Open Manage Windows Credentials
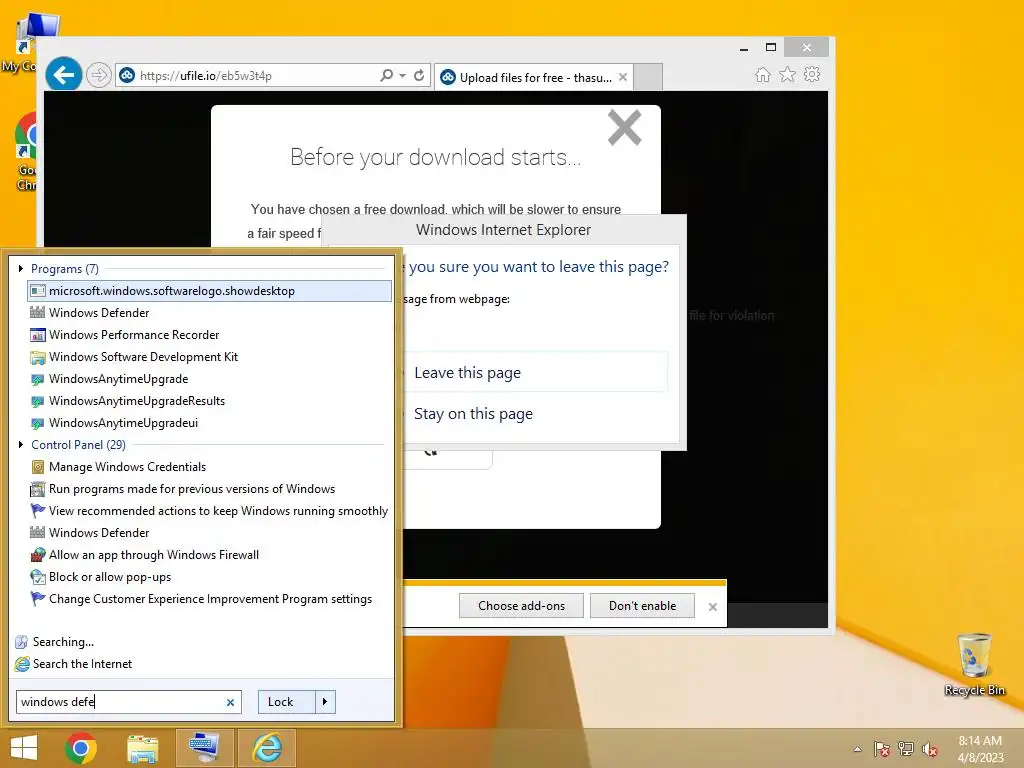This screenshot has height=768, width=1024. click(209, 467)
